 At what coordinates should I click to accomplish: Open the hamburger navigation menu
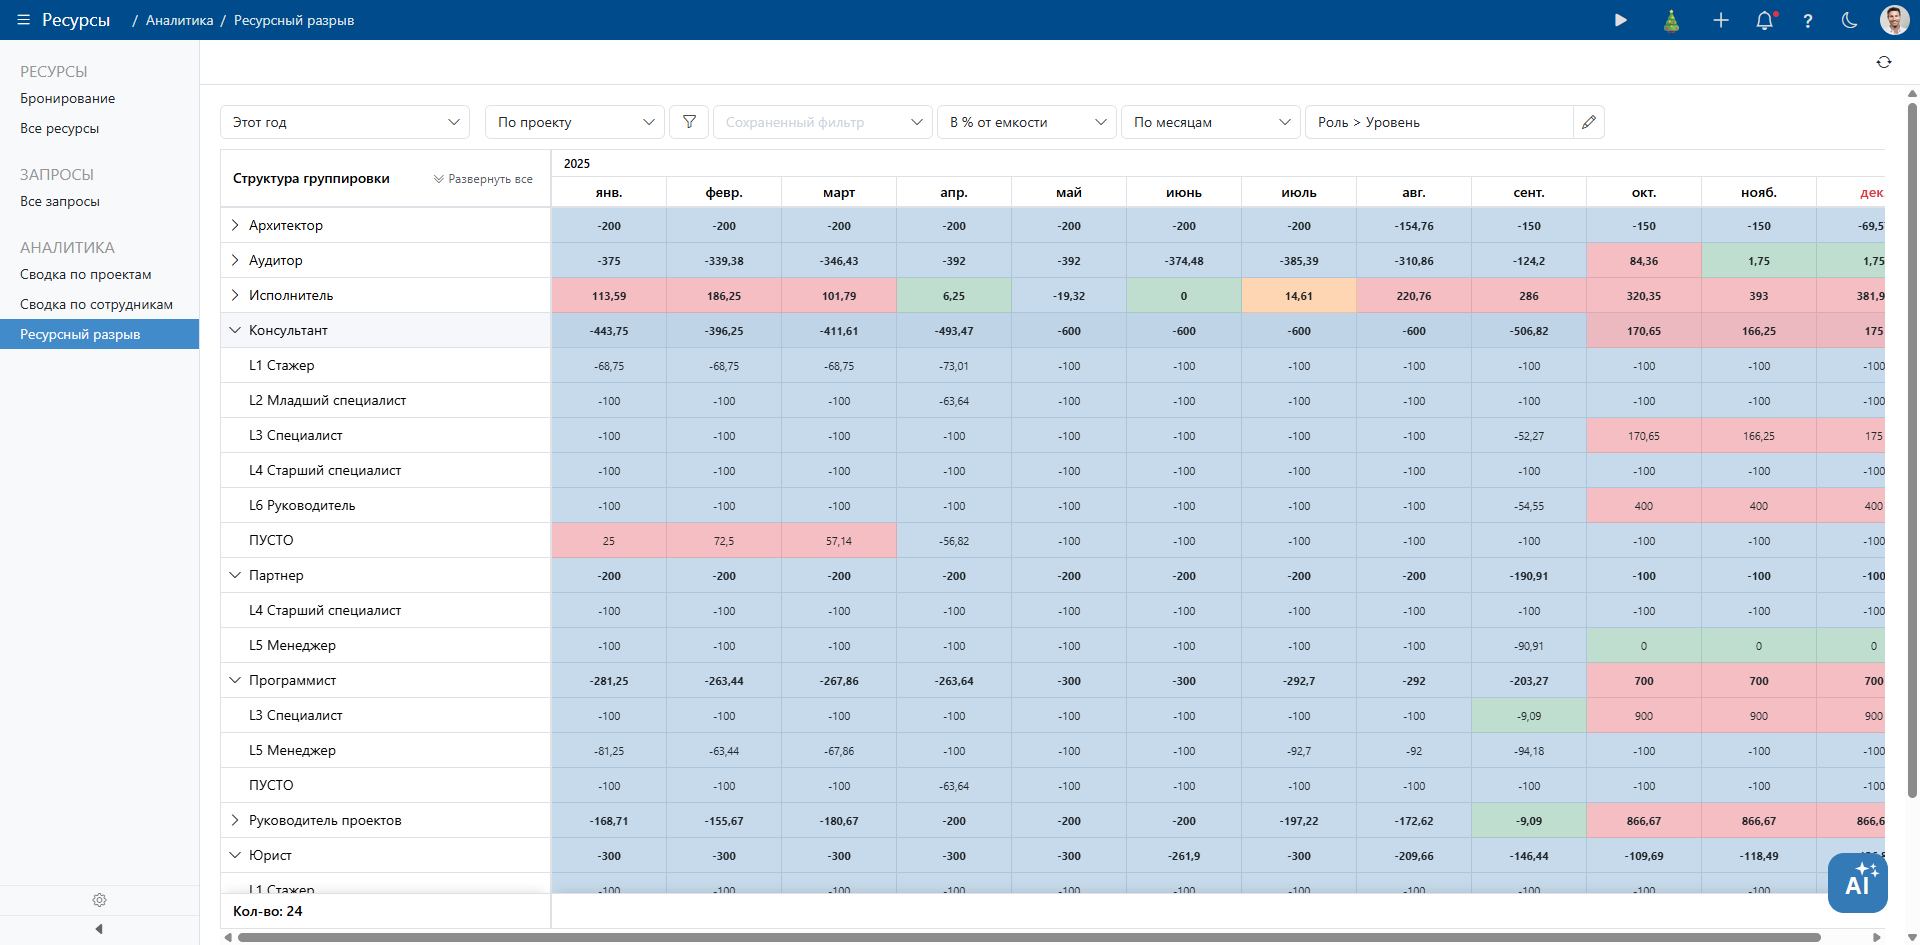[x=23, y=20]
